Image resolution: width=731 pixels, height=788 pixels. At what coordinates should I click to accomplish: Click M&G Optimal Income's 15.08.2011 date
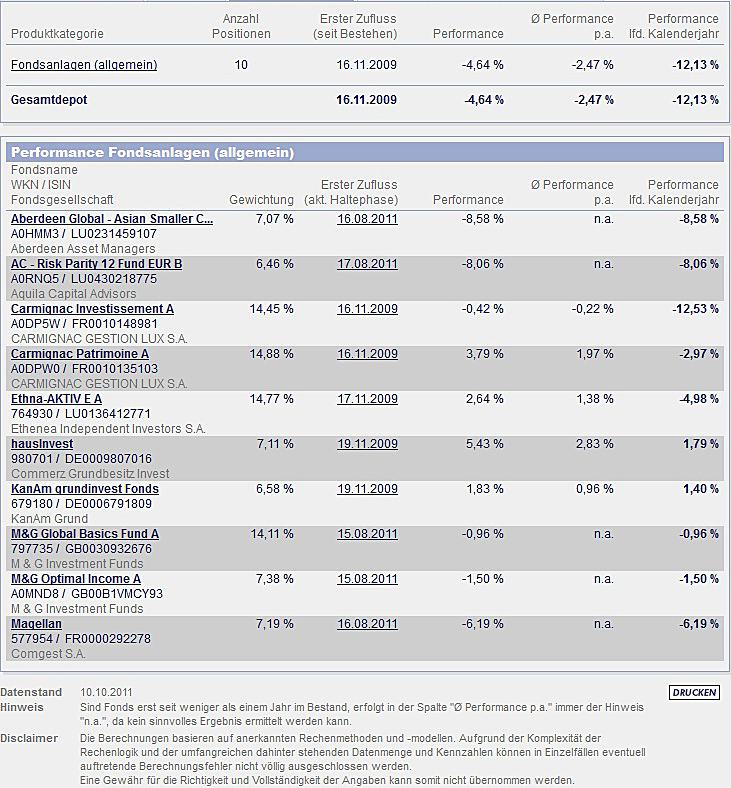click(x=367, y=579)
